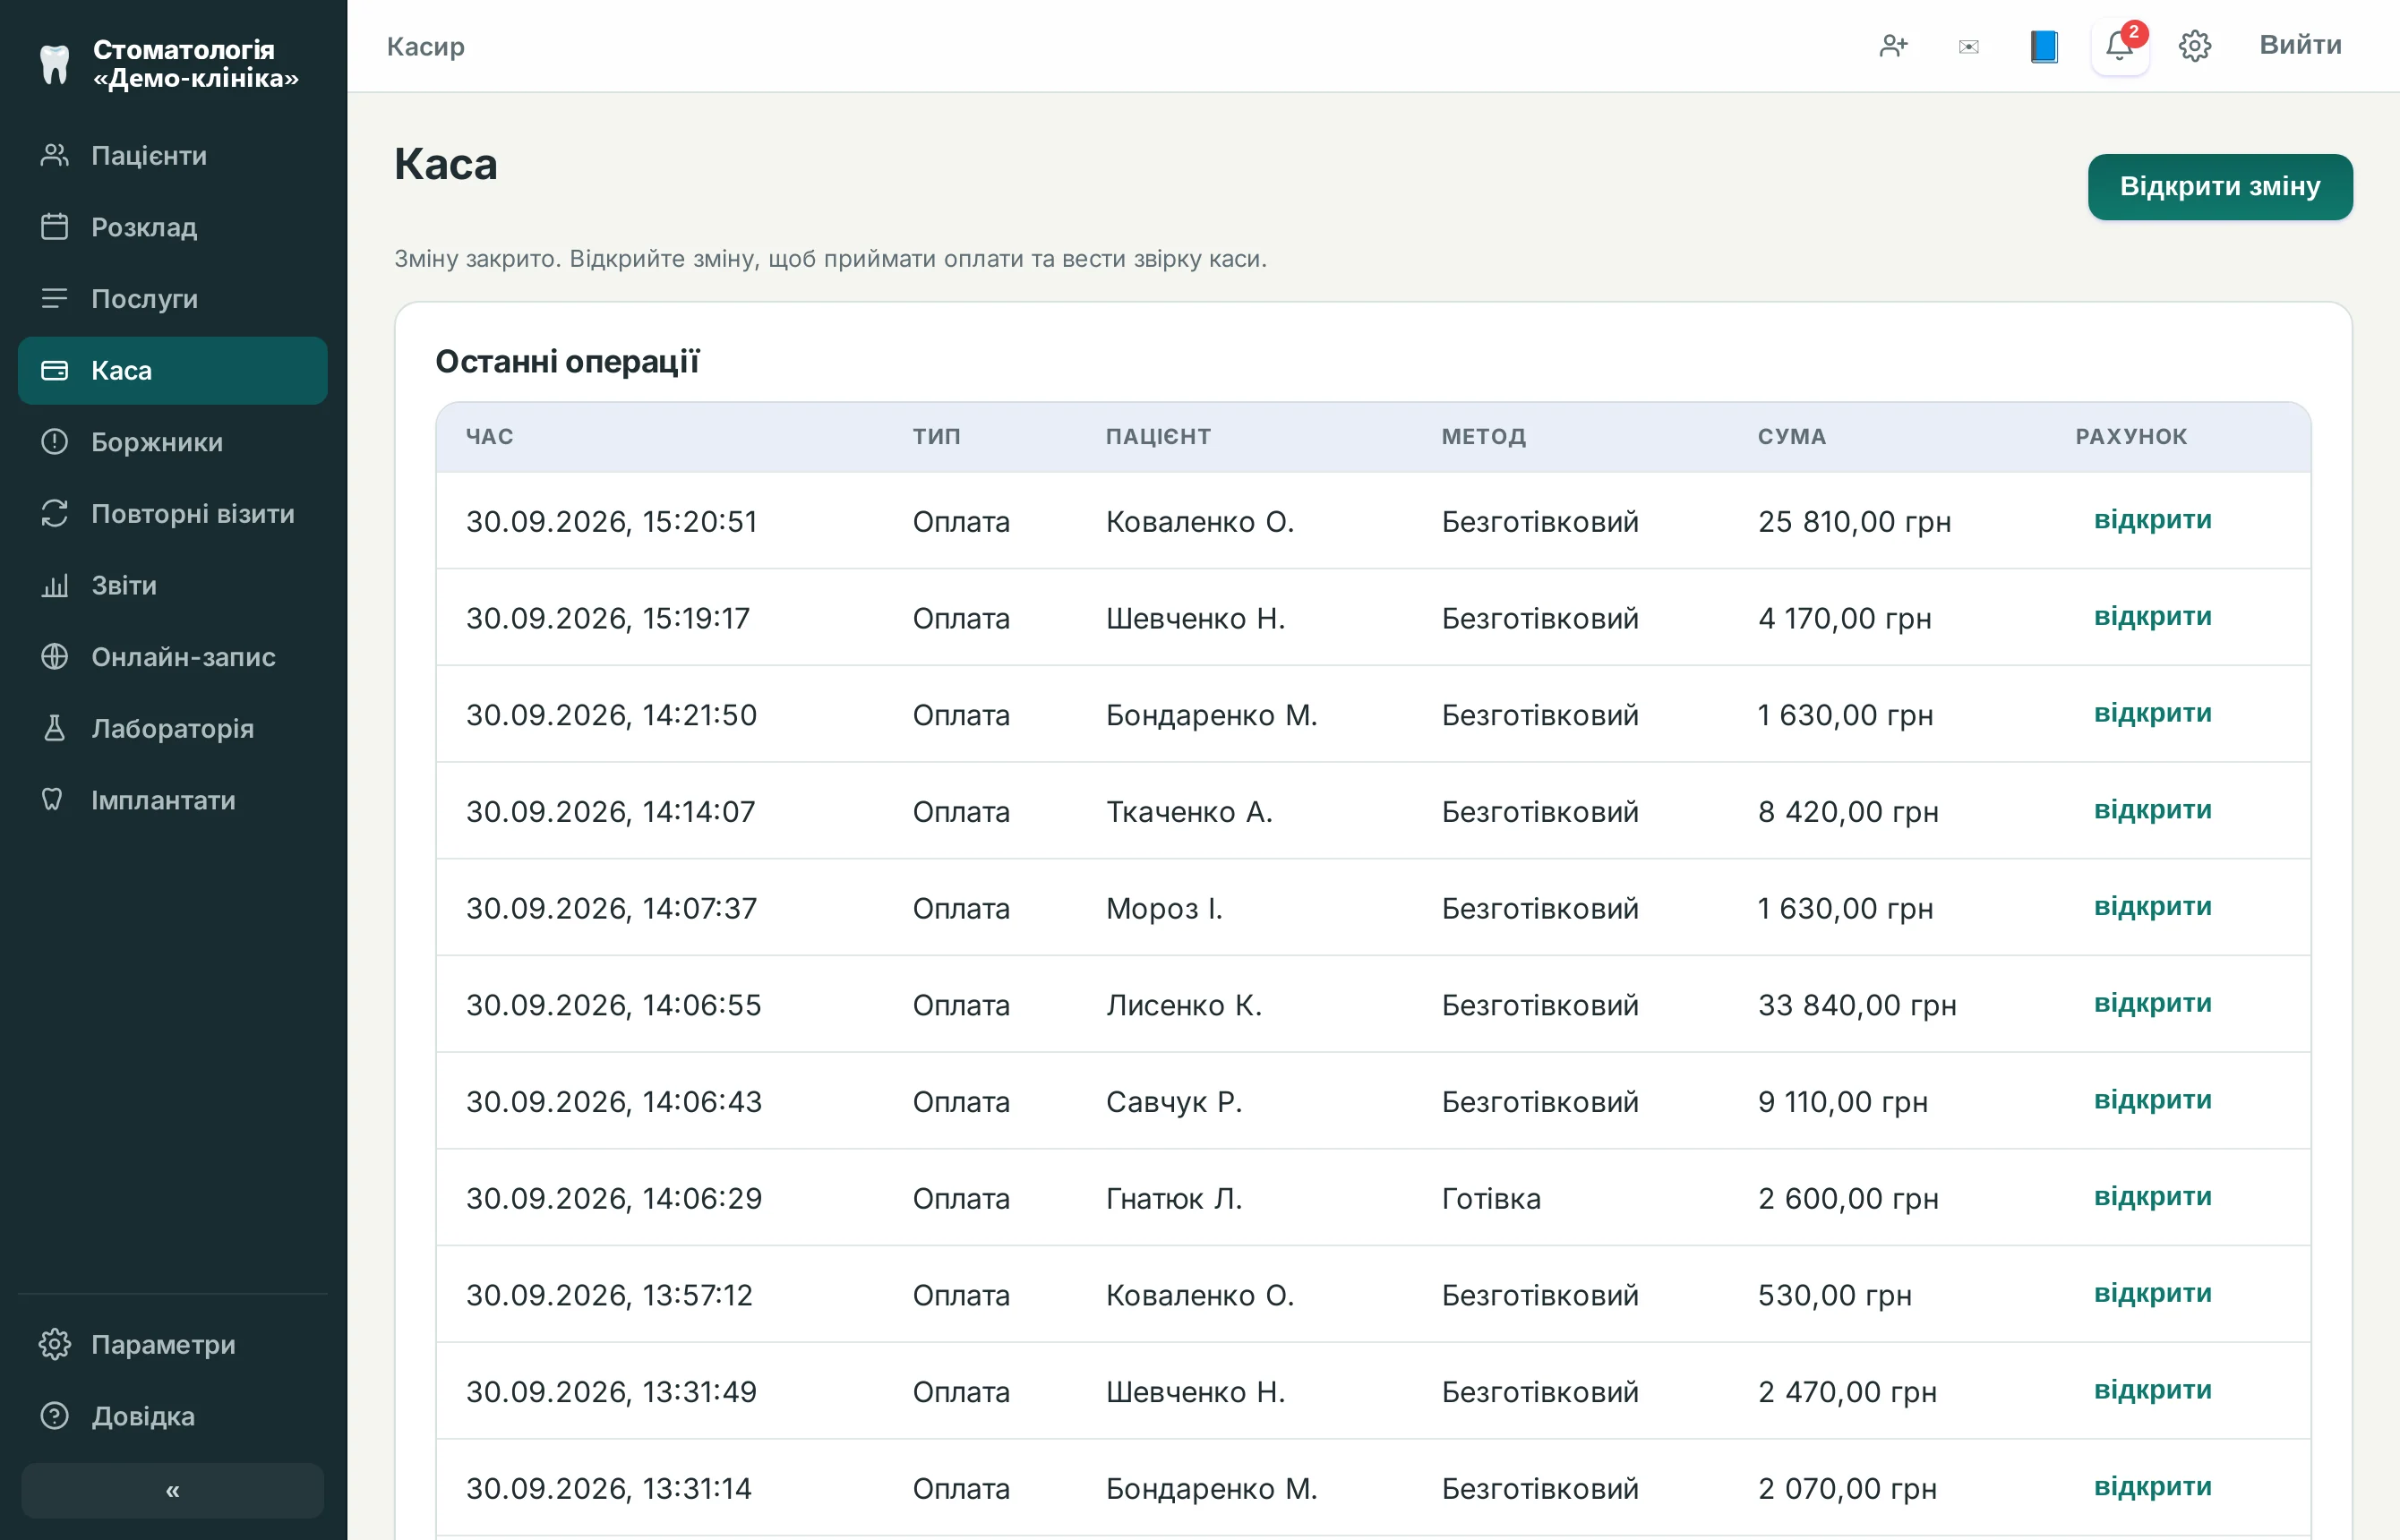Click Відкрити зміну button

click(x=2220, y=187)
